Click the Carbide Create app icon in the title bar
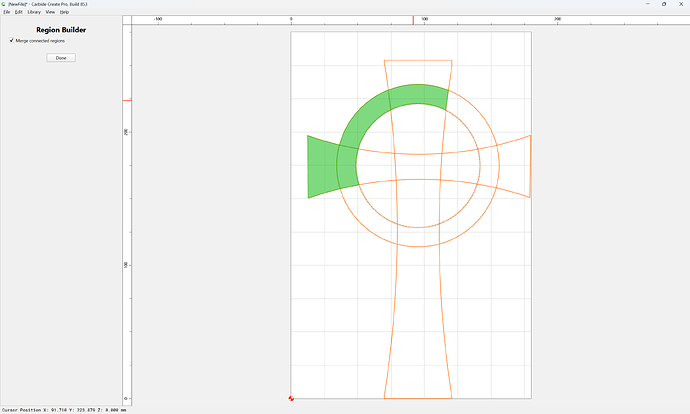690x414 pixels. 4,4
